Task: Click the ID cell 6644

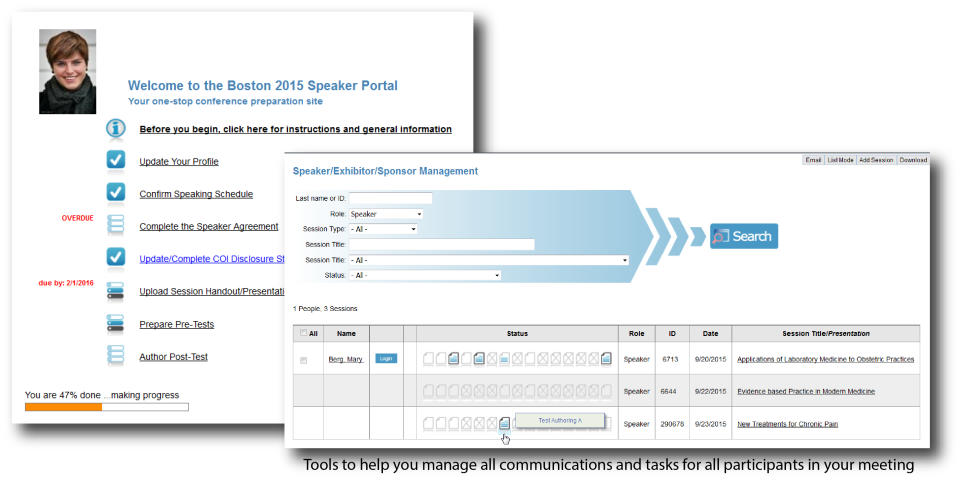Action: click(x=672, y=391)
